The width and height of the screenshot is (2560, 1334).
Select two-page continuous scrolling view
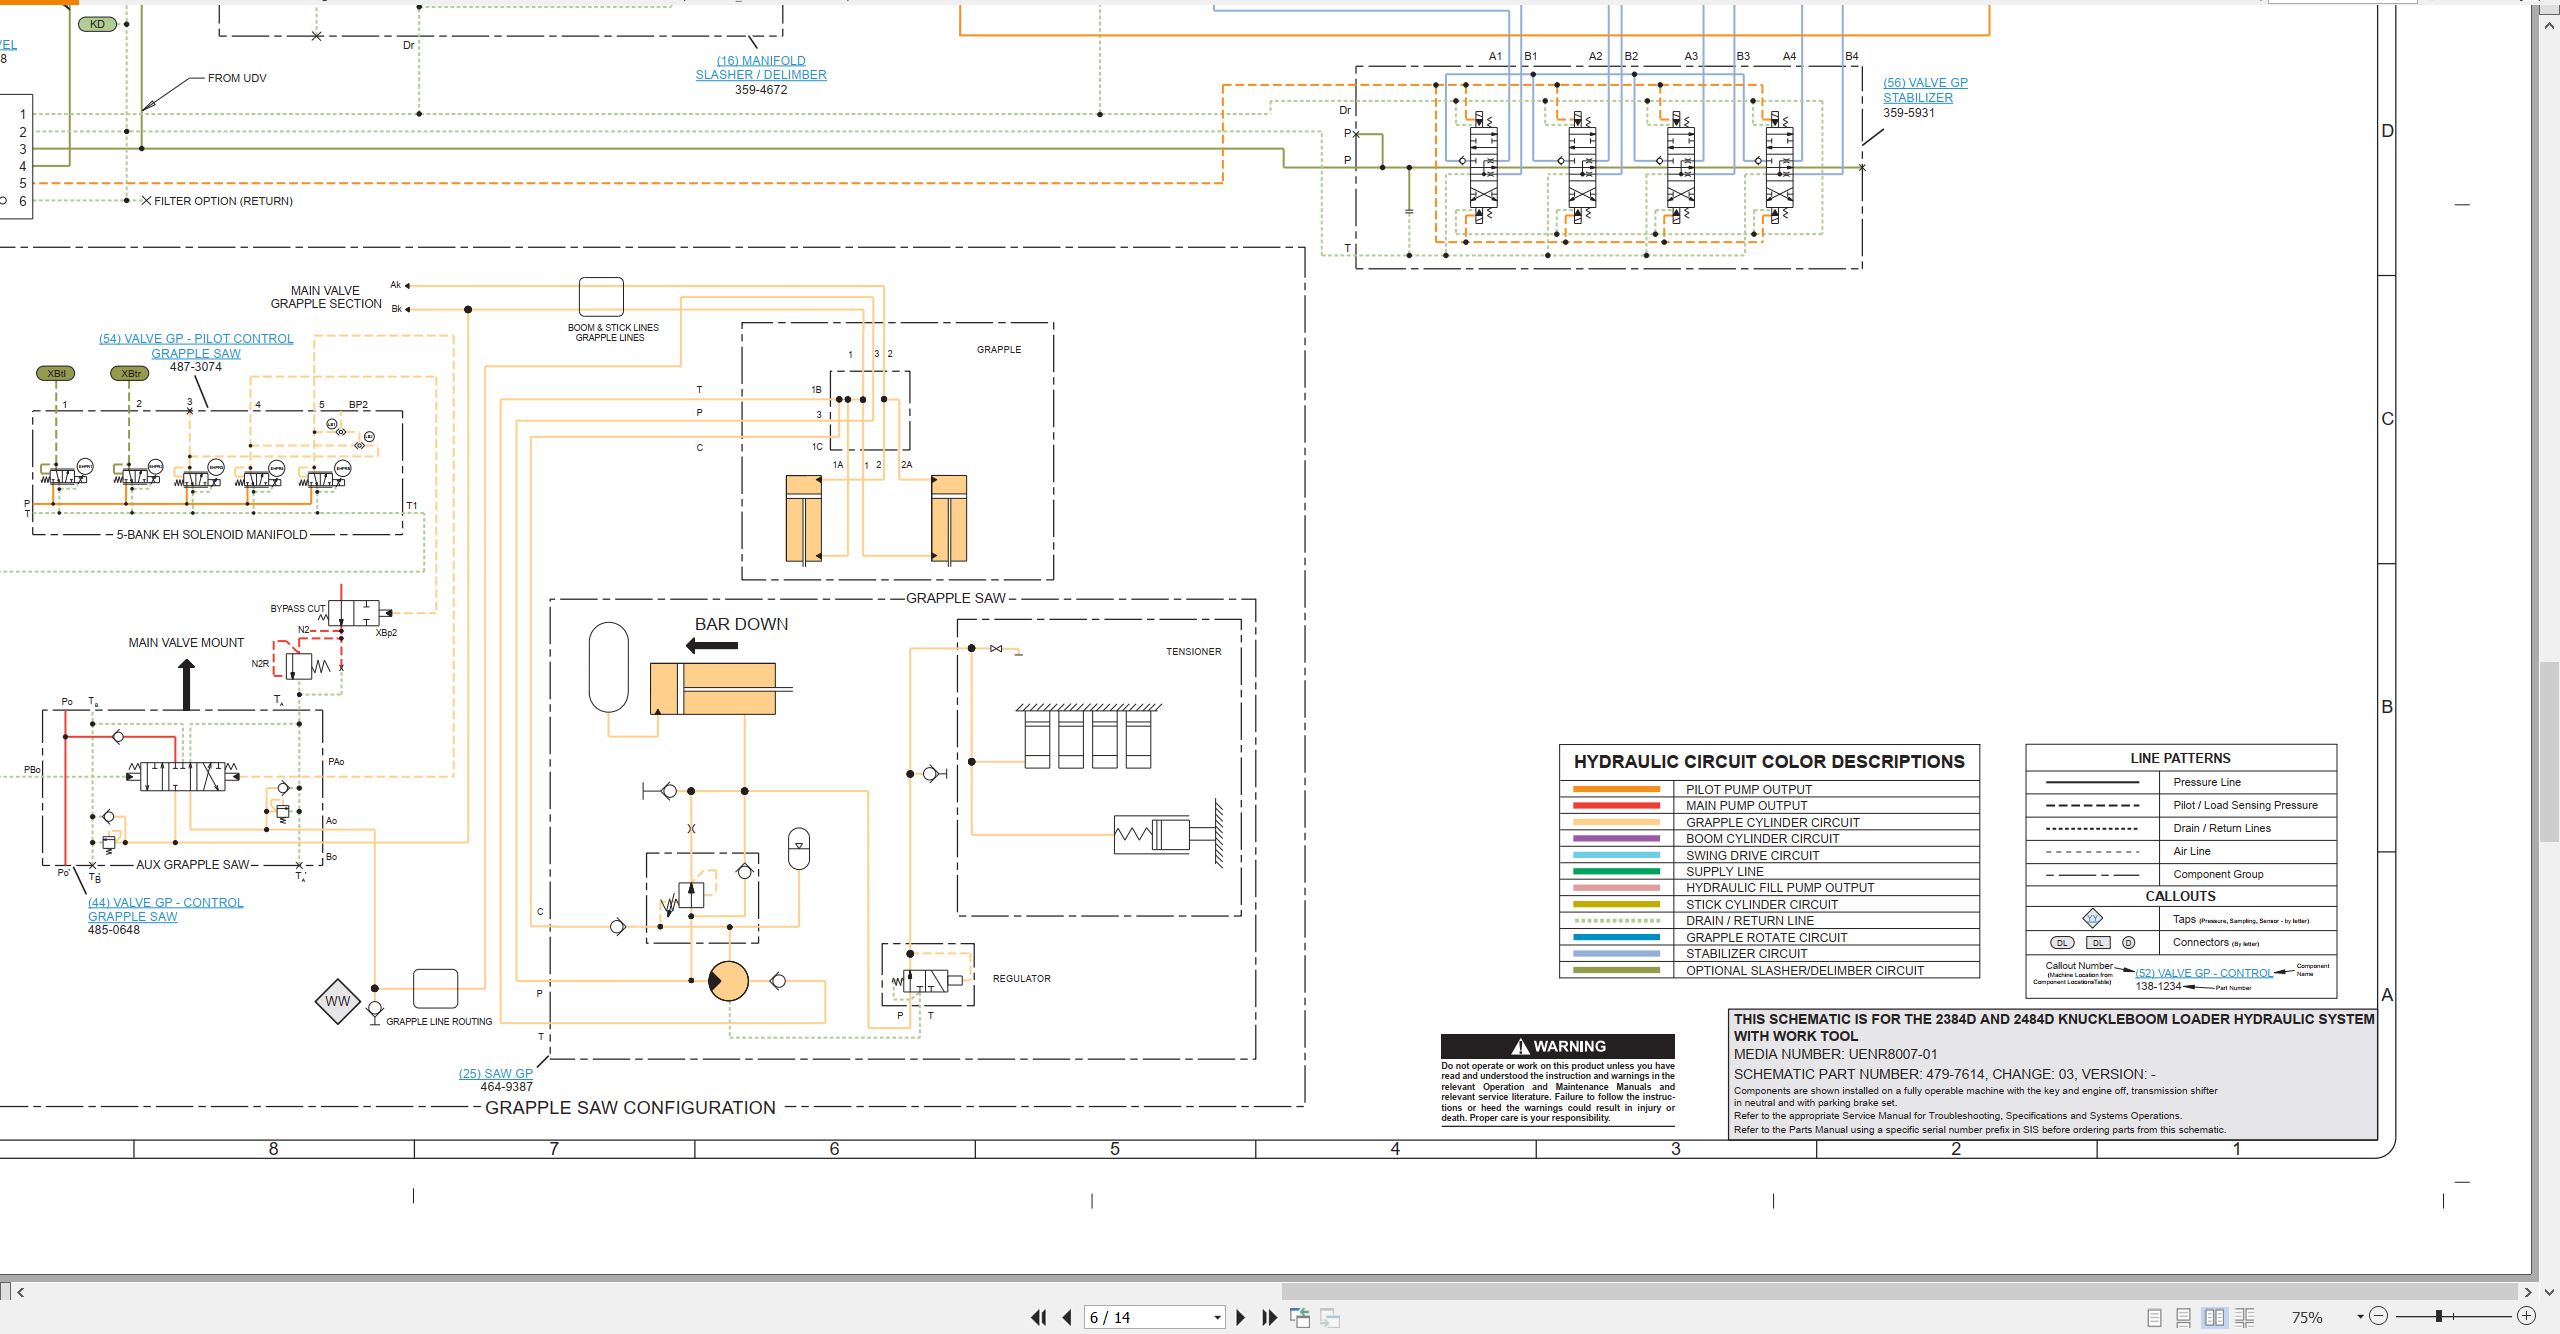point(2245,1317)
